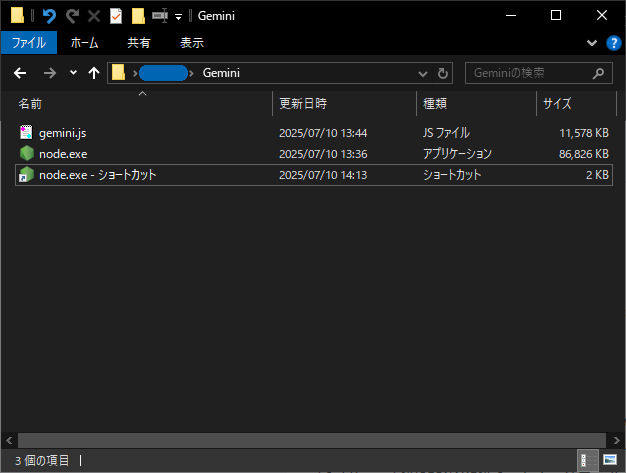Maximize the Gemini window
The width and height of the screenshot is (626, 473).
556,16
